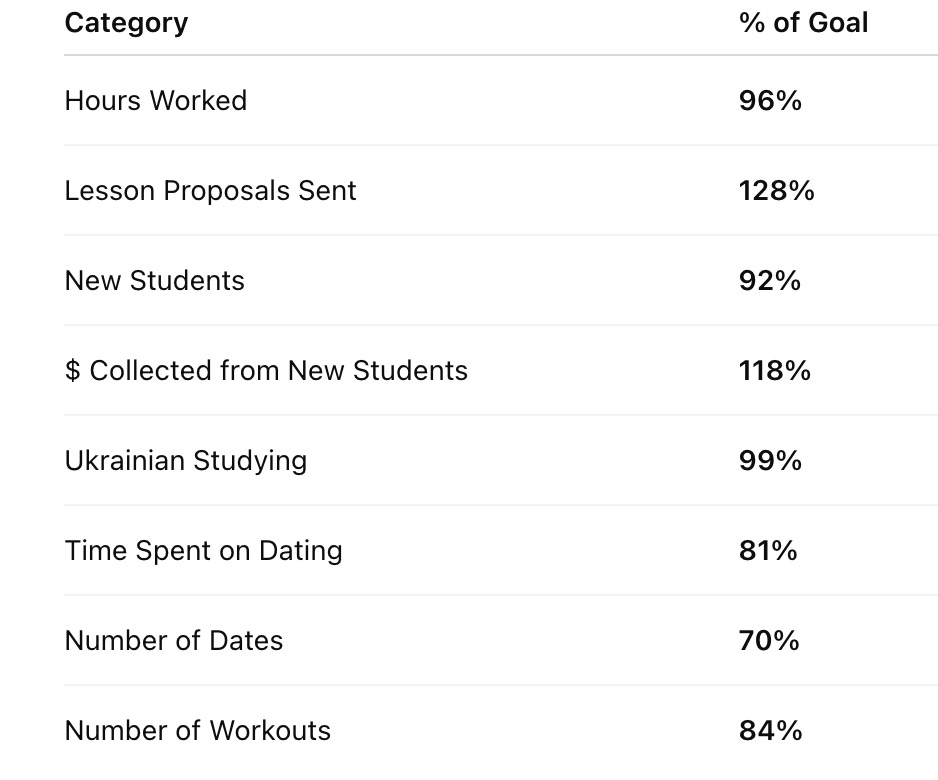
Task: Click the 118% goal value
Action: tap(774, 371)
